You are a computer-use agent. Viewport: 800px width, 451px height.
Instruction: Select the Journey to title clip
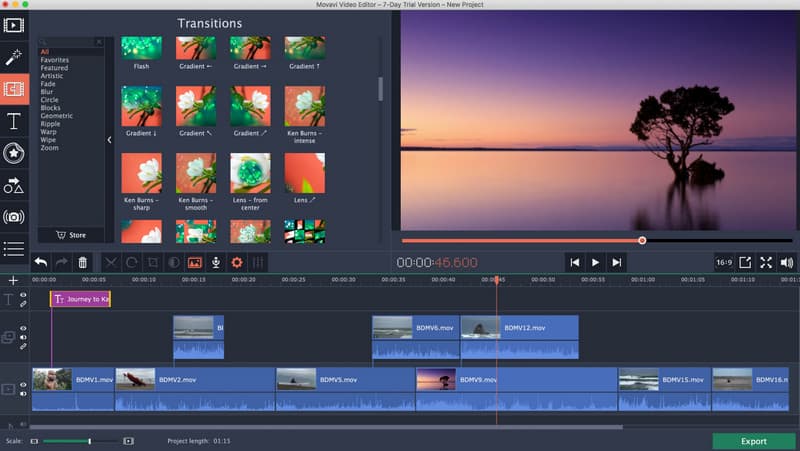pyautogui.click(x=81, y=299)
